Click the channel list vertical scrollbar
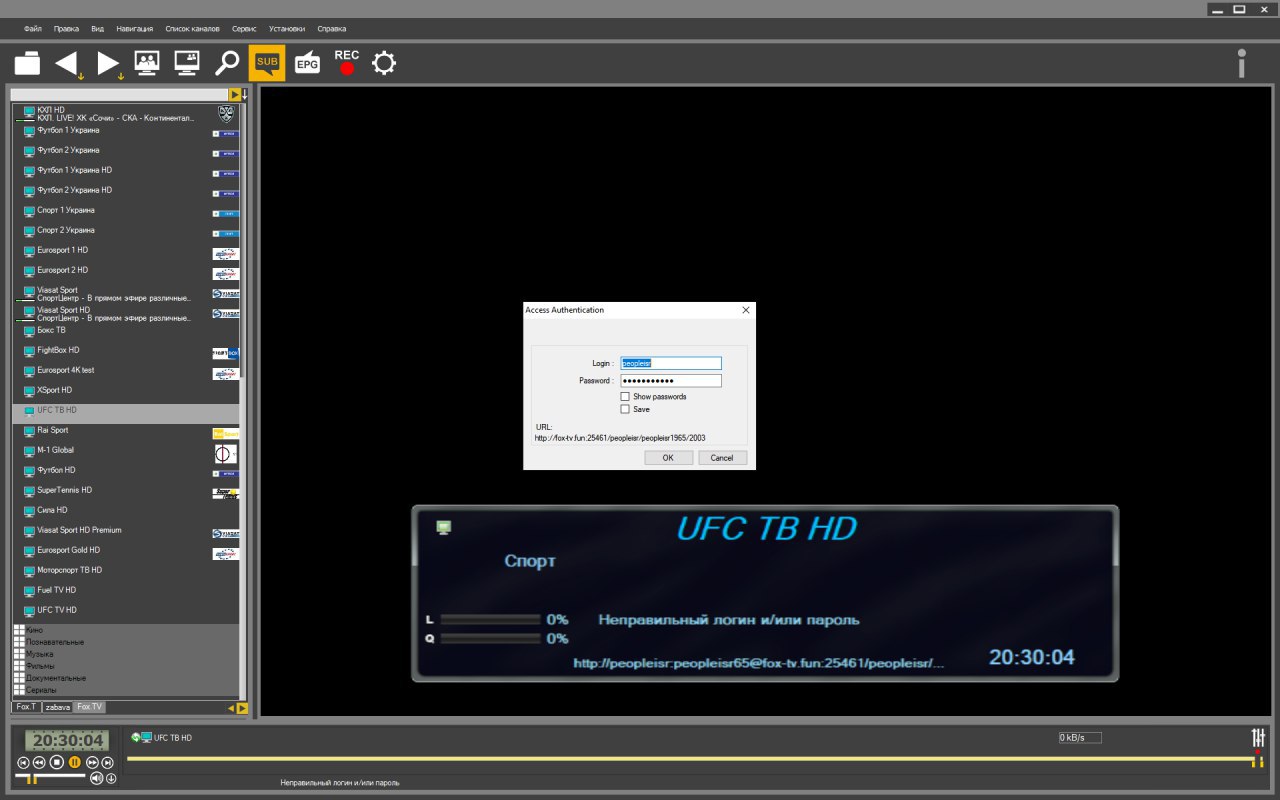Image resolution: width=1280 pixels, height=800 pixels. (x=245, y=400)
